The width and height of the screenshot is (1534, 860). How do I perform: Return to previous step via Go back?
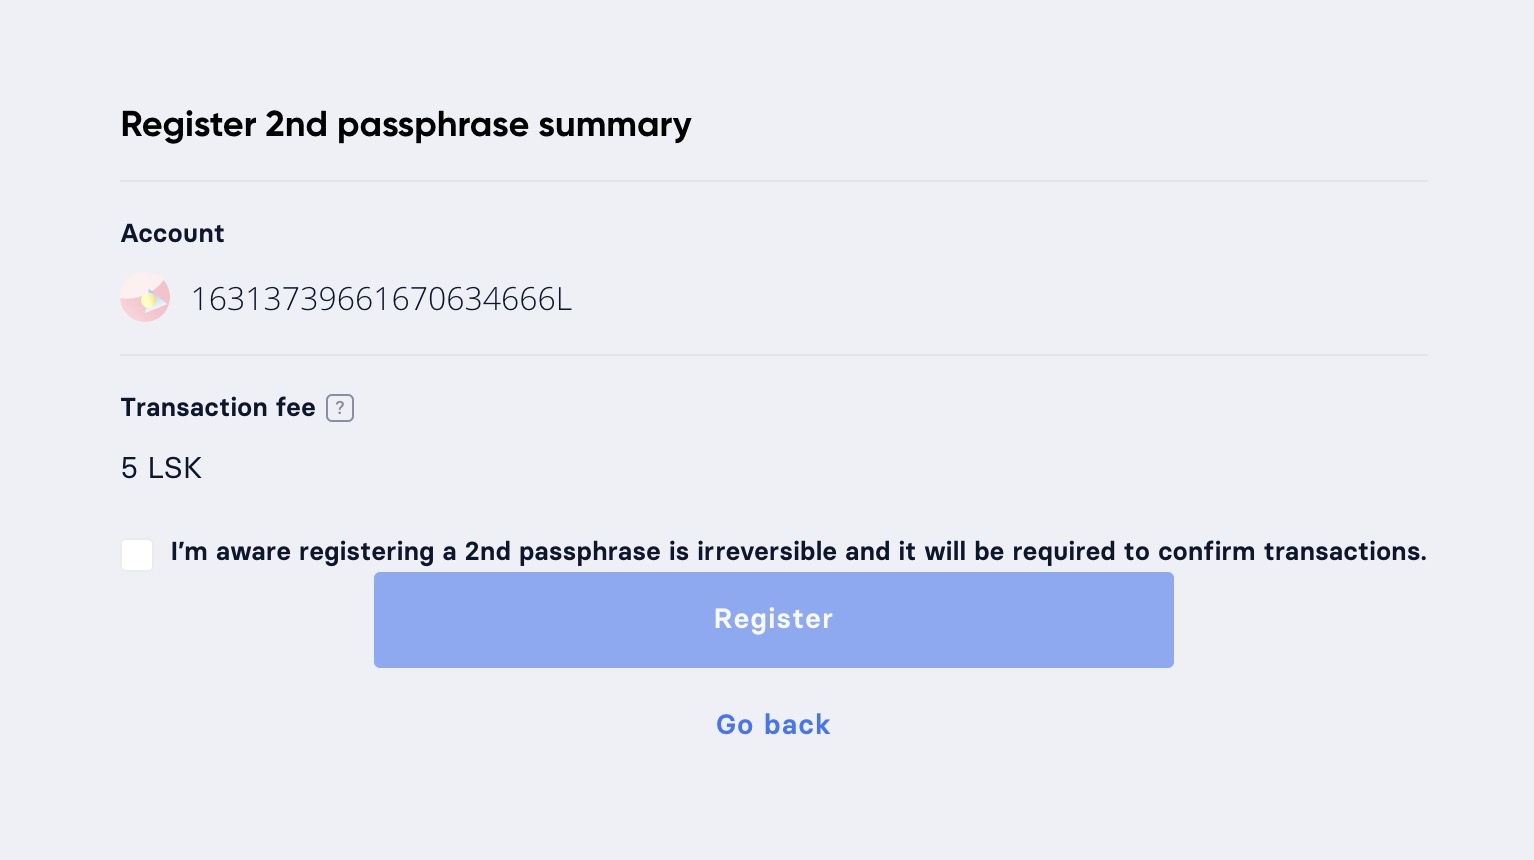pos(773,724)
